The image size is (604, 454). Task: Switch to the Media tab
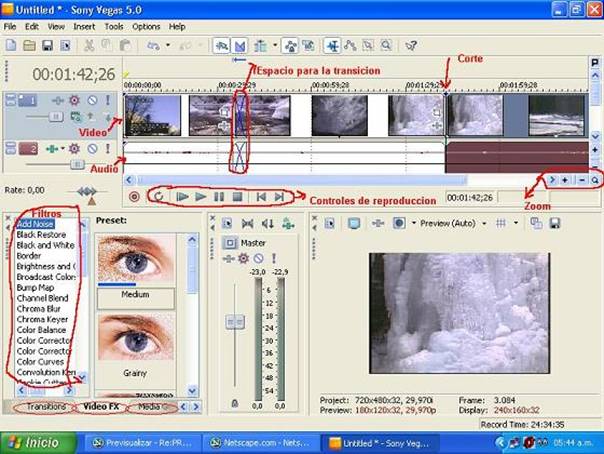tap(151, 407)
